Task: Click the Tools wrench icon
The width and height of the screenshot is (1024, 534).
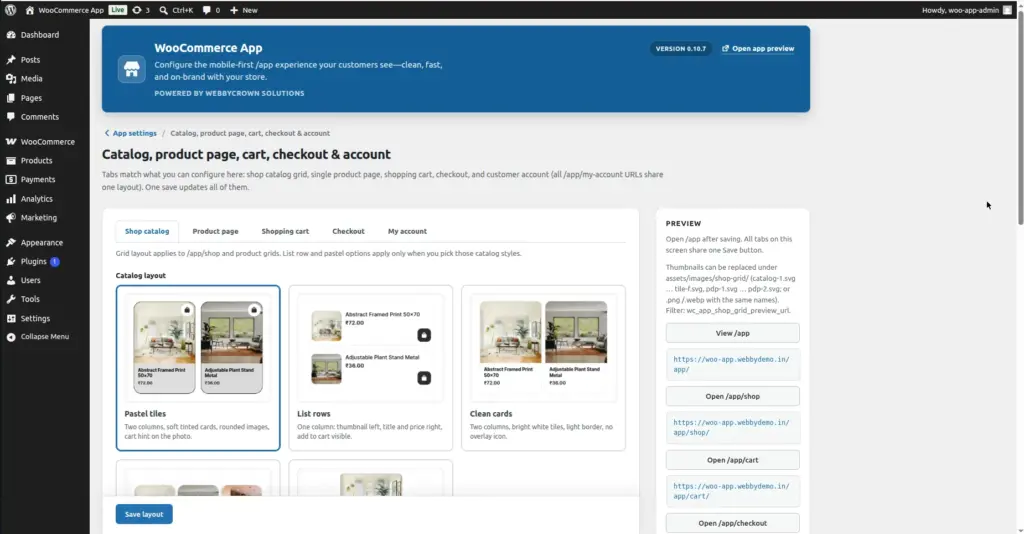Action: pyautogui.click(x=11, y=299)
